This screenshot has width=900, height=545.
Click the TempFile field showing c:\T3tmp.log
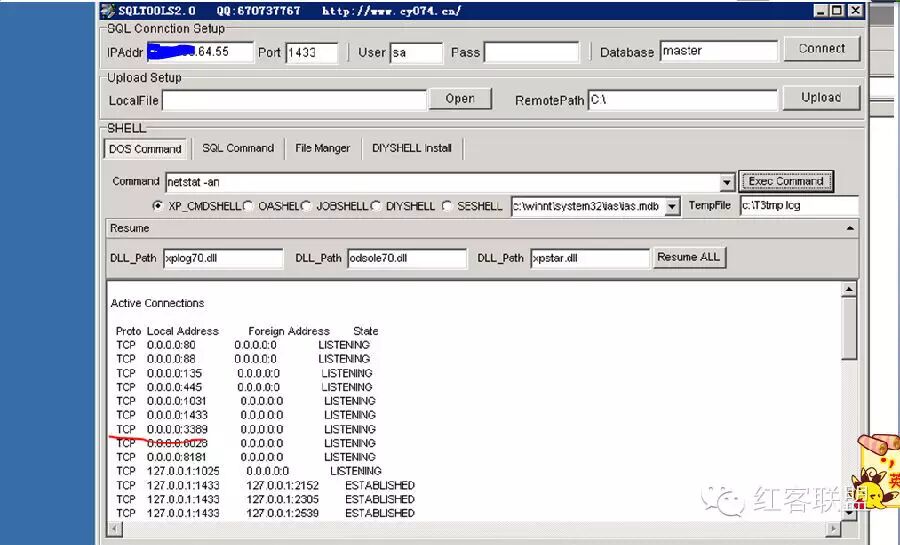799,205
